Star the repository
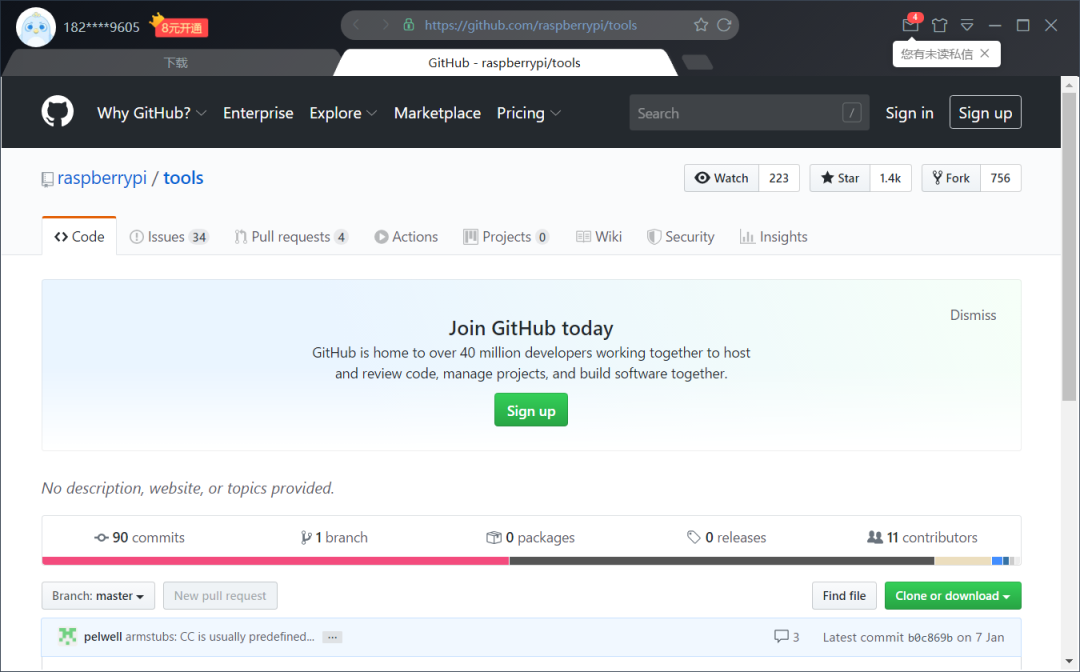Screen dimensions: 1080x672 click(840, 178)
